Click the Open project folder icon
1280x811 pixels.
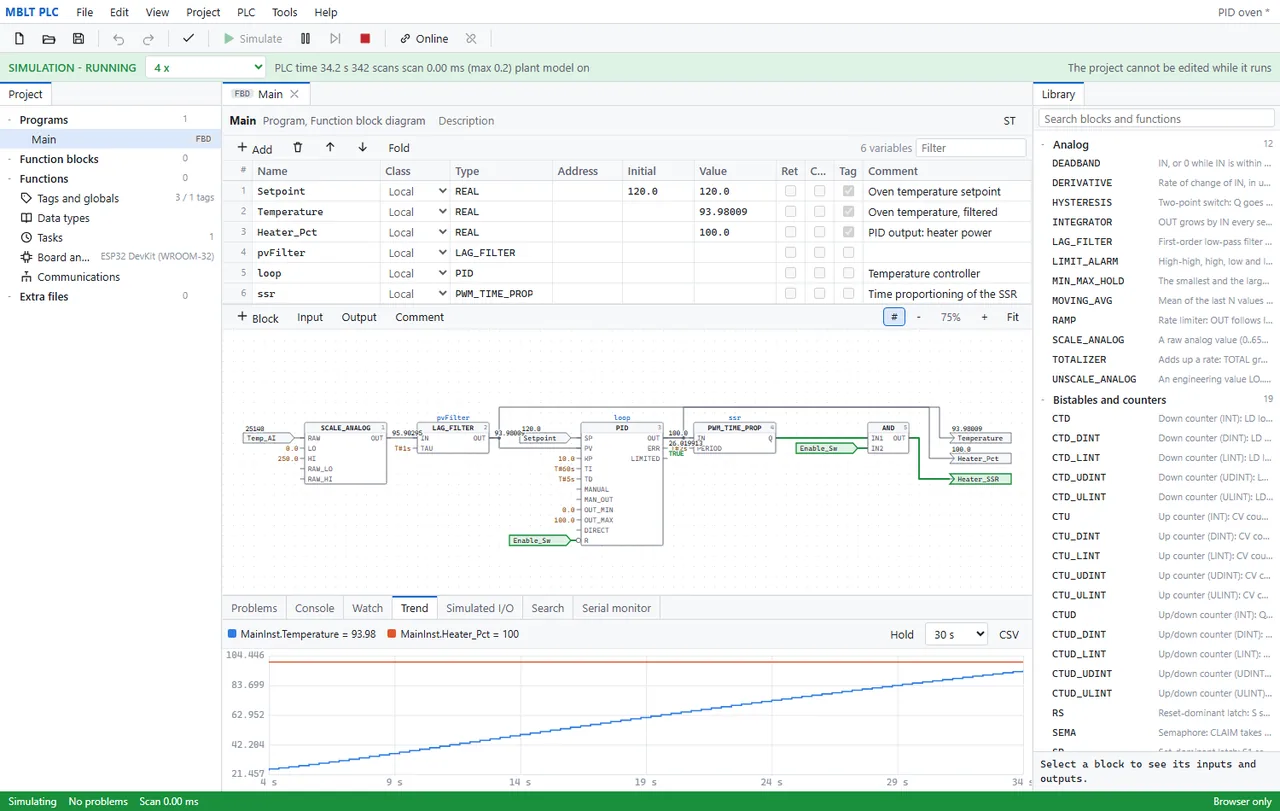[49, 39]
